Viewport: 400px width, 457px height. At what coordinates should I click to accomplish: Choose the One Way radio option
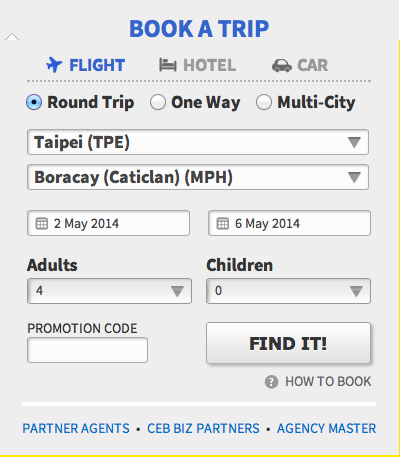click(x=158, y=102)
